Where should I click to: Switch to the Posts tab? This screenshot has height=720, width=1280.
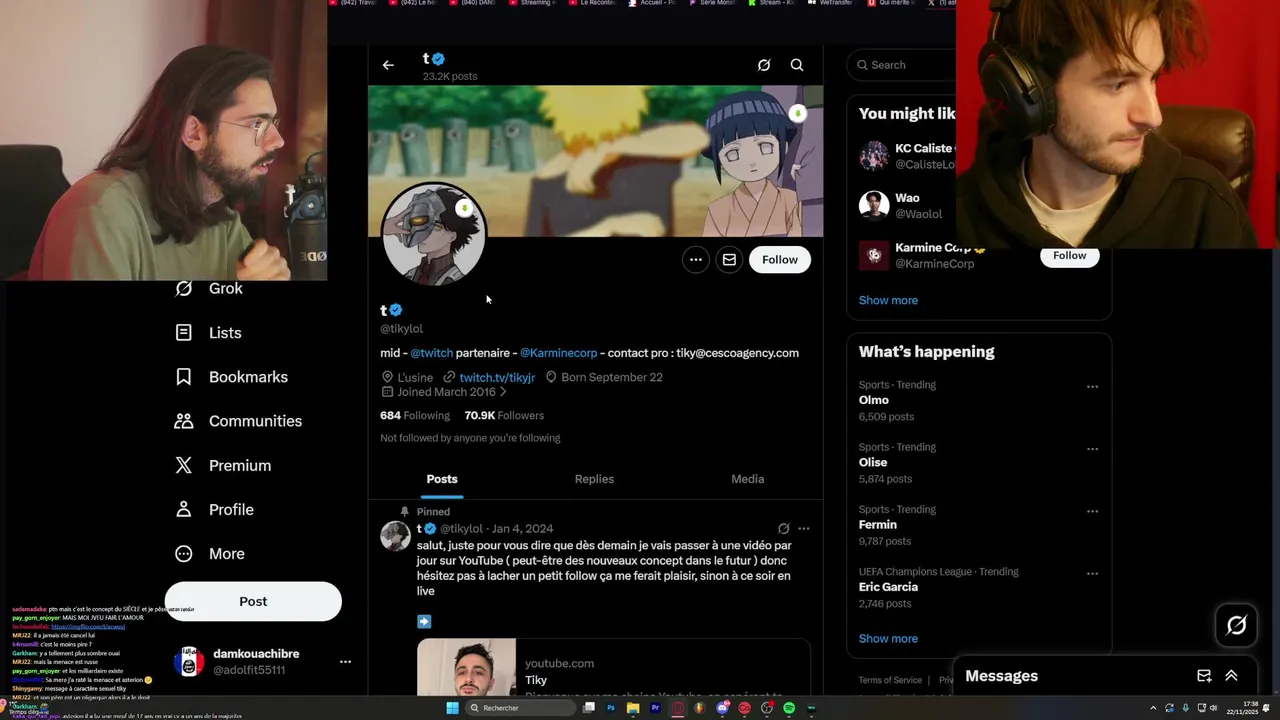point(442,479)
